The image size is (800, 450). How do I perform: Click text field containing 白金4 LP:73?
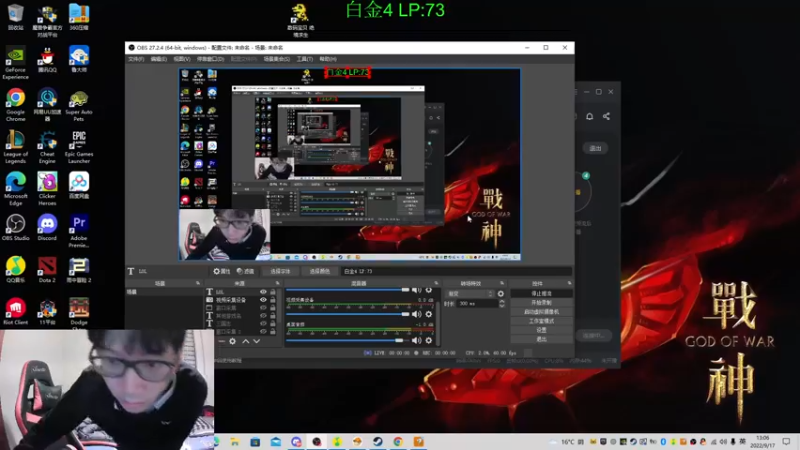(457, 271)
